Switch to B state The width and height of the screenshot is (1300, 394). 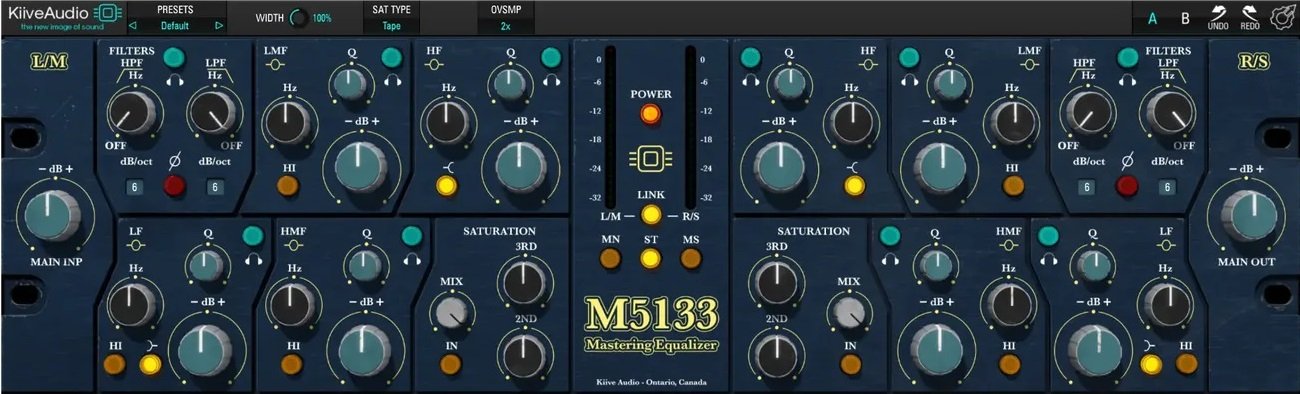pos(1185,18)
